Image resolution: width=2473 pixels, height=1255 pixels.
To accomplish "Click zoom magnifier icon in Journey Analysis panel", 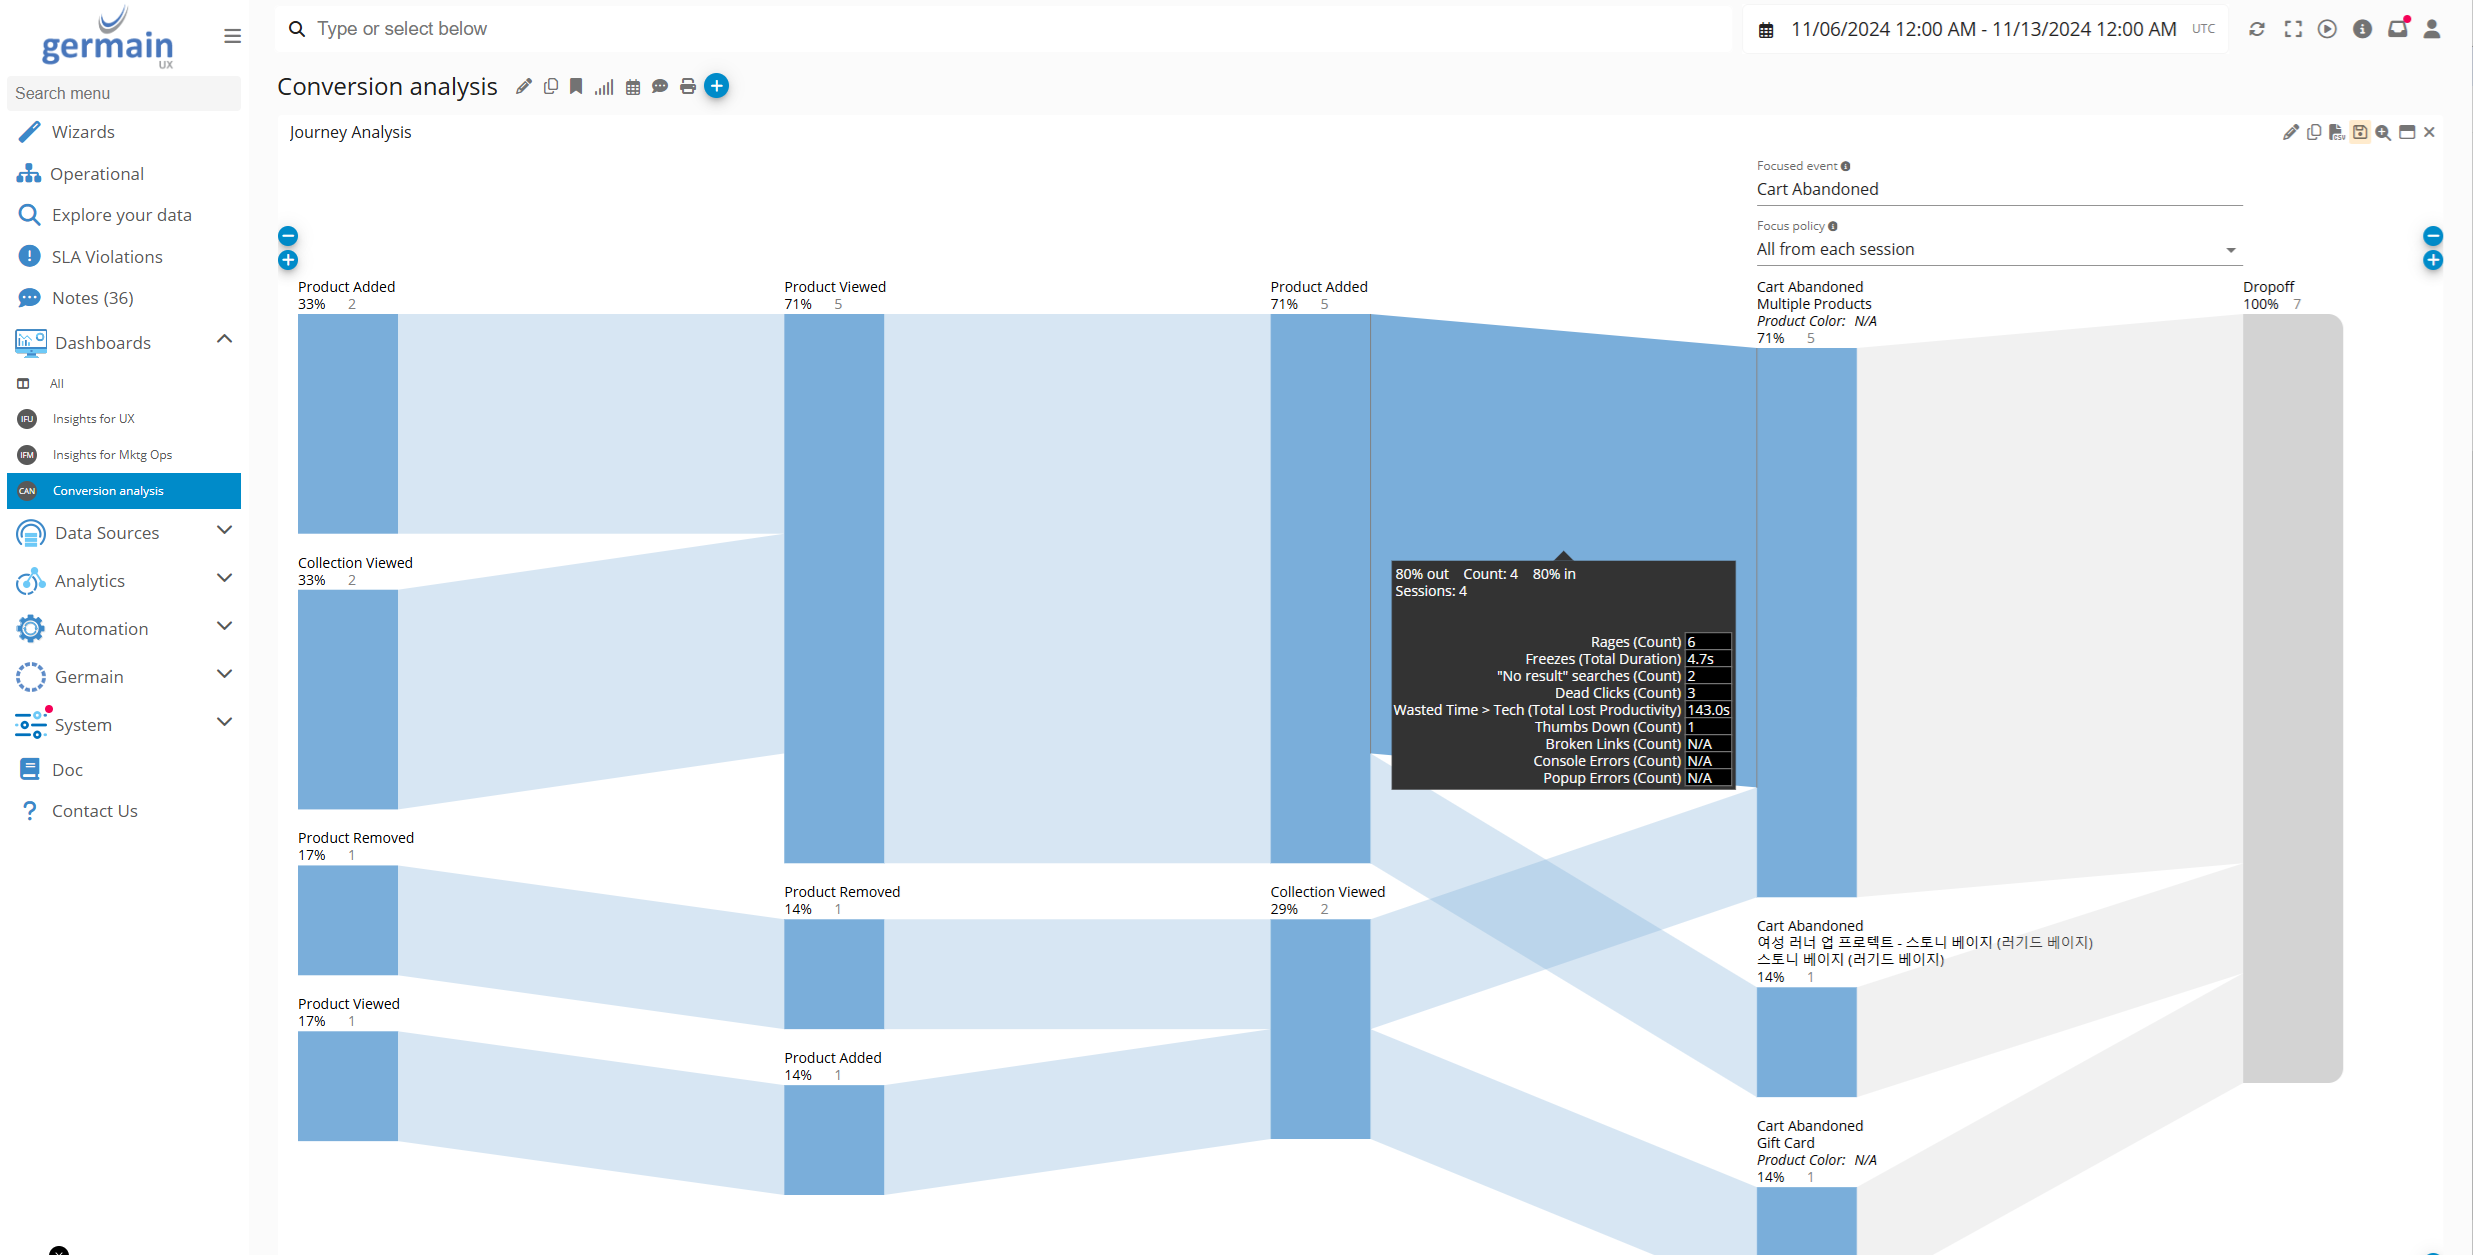I will (x=2383, y=132).
